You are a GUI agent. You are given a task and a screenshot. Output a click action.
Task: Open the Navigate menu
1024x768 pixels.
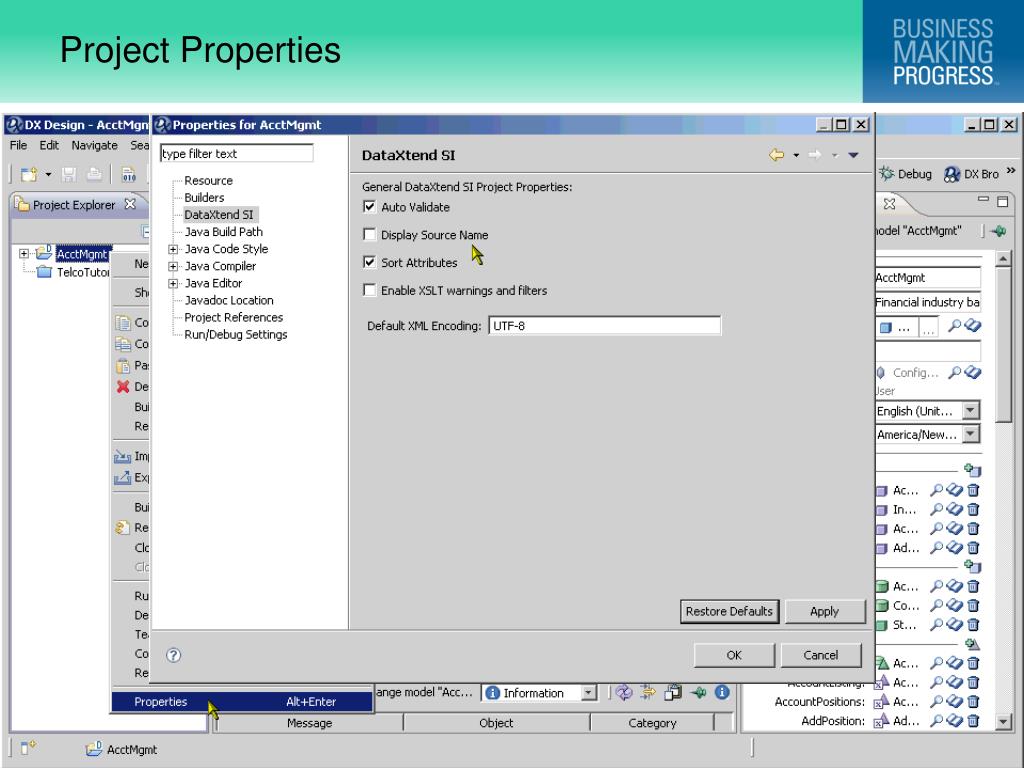[x=95, y=145]
